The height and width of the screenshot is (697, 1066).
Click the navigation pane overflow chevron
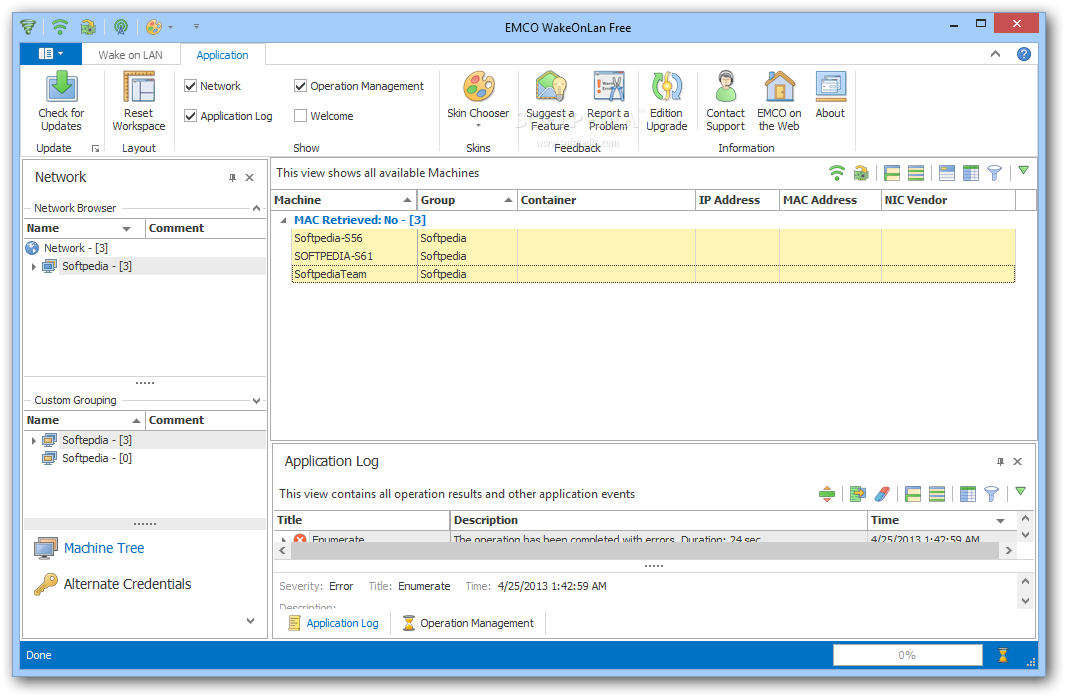point(250,620)
